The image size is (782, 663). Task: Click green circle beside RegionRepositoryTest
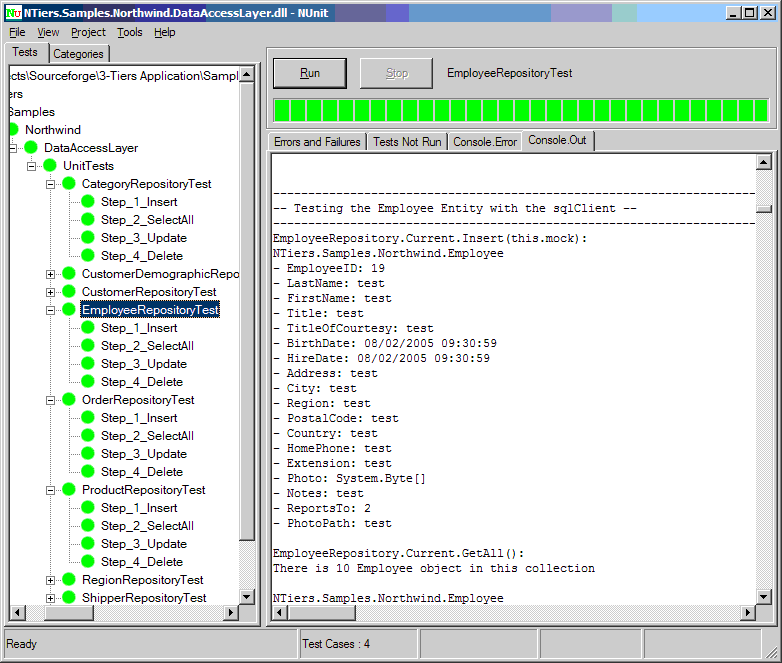69,579
